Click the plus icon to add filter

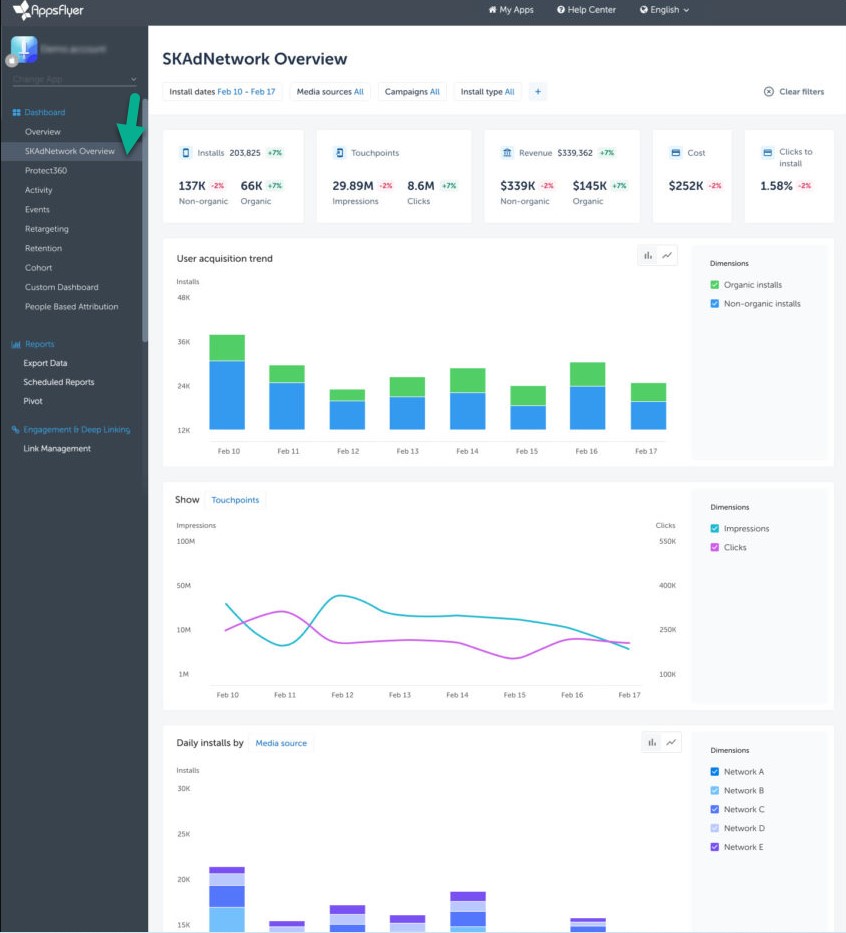pos(537,92)
